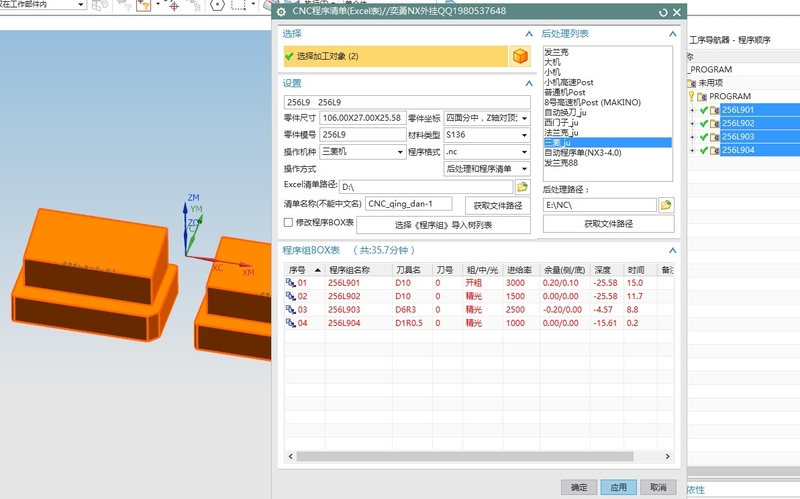Click the table horizontal scrollbar left arrow

(x=291, y=457)
